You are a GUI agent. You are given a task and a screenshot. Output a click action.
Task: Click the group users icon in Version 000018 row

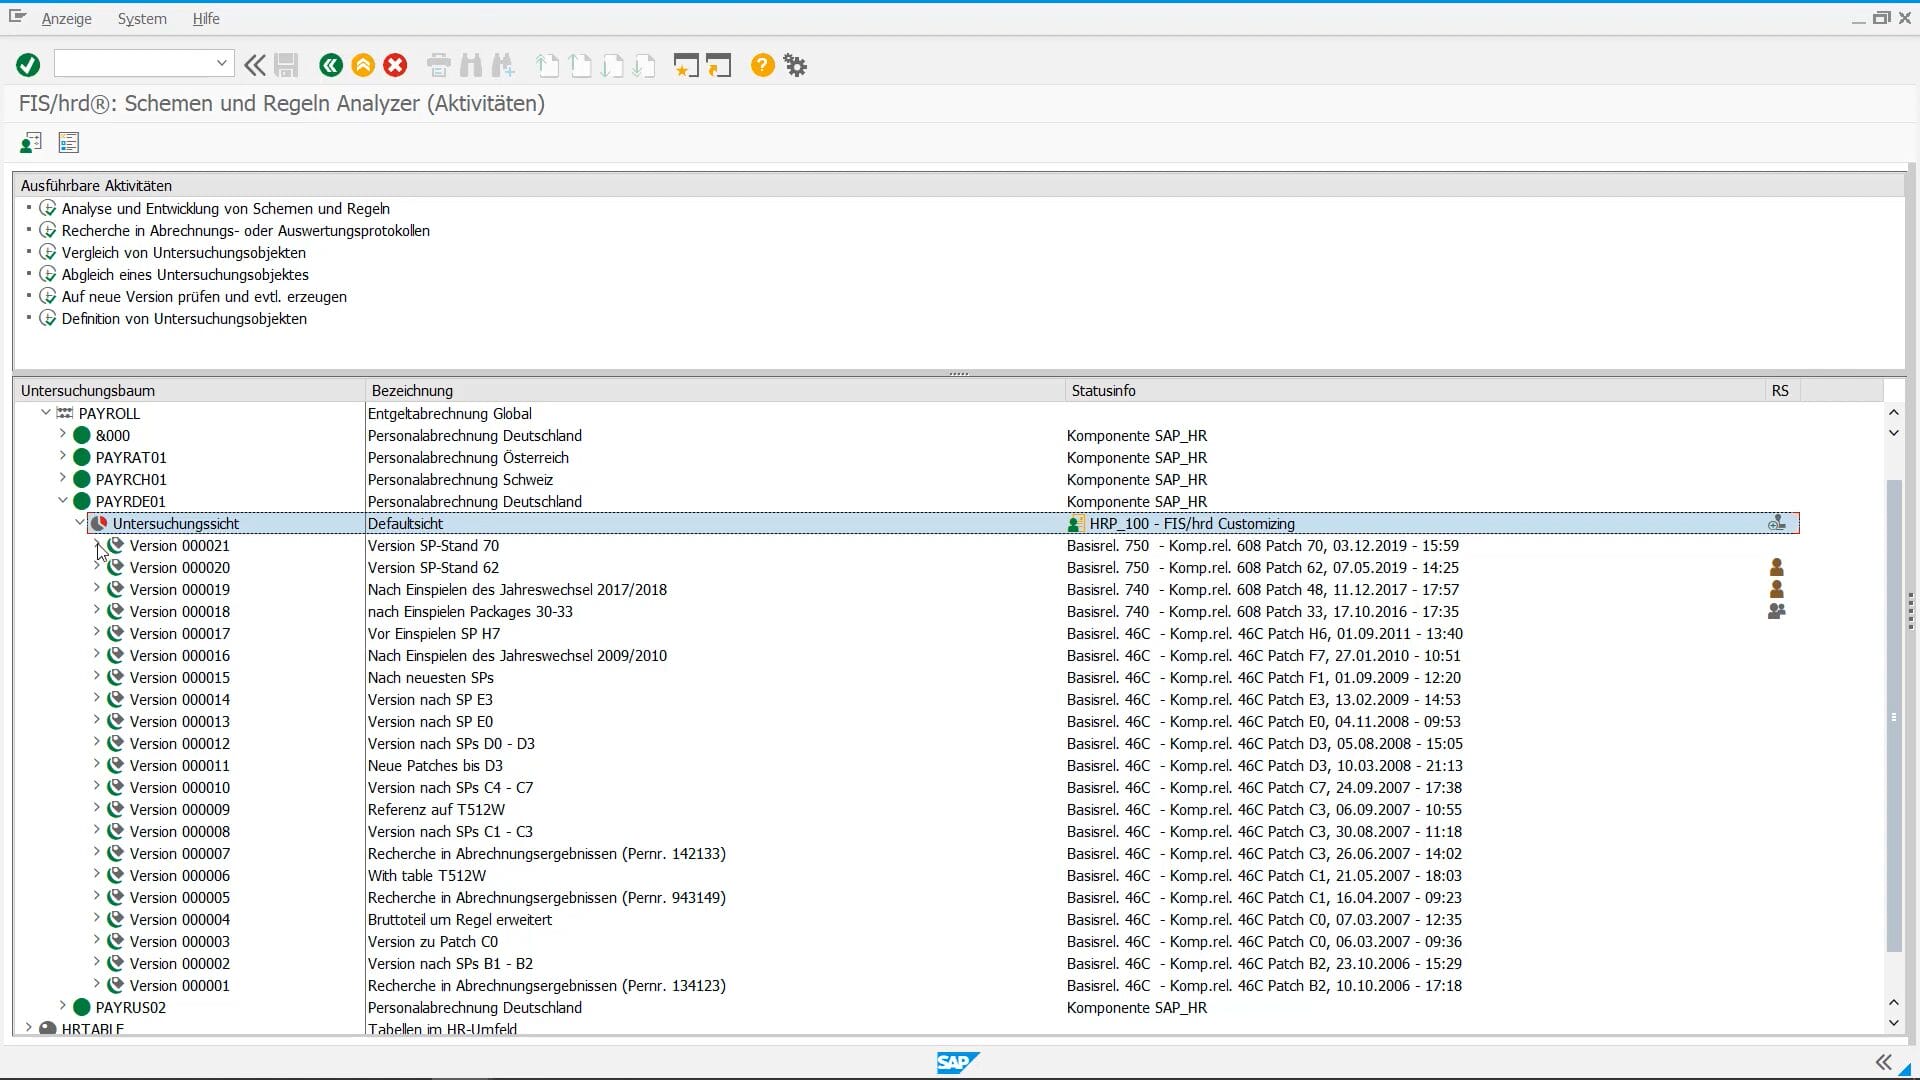[1777, 611]
